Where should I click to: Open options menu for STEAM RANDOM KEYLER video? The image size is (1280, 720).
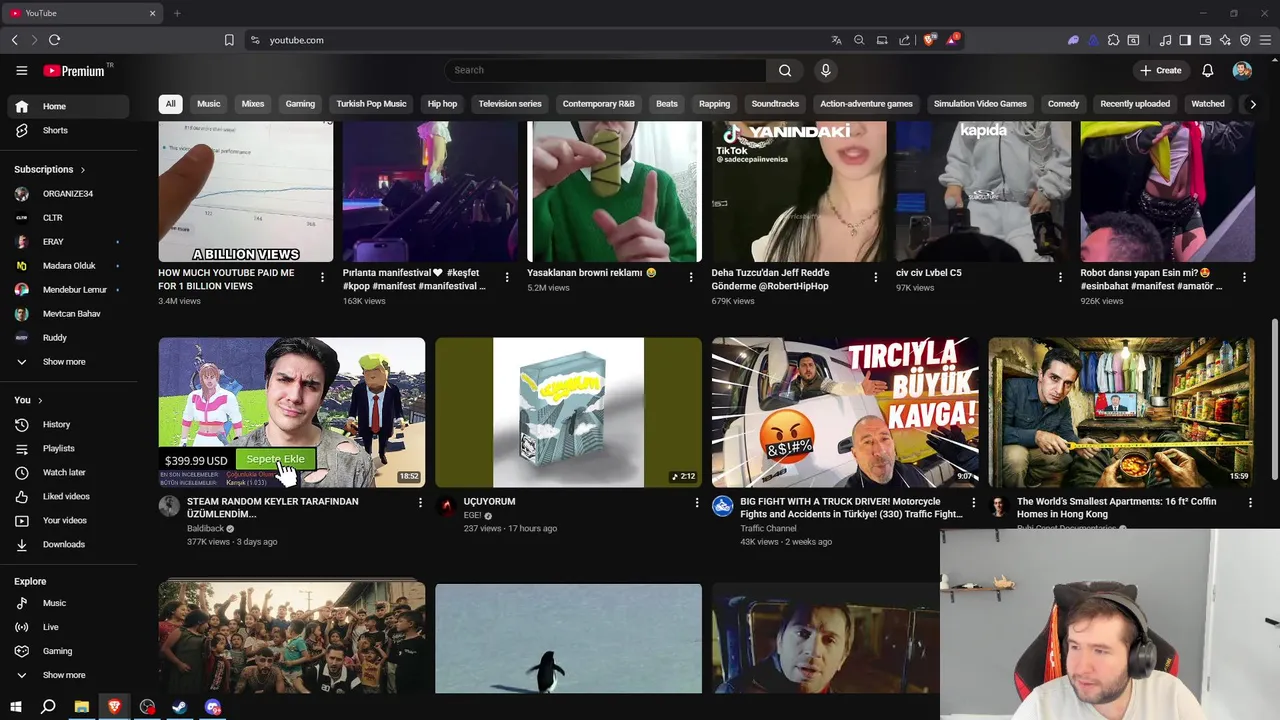(x=420, y=503)
